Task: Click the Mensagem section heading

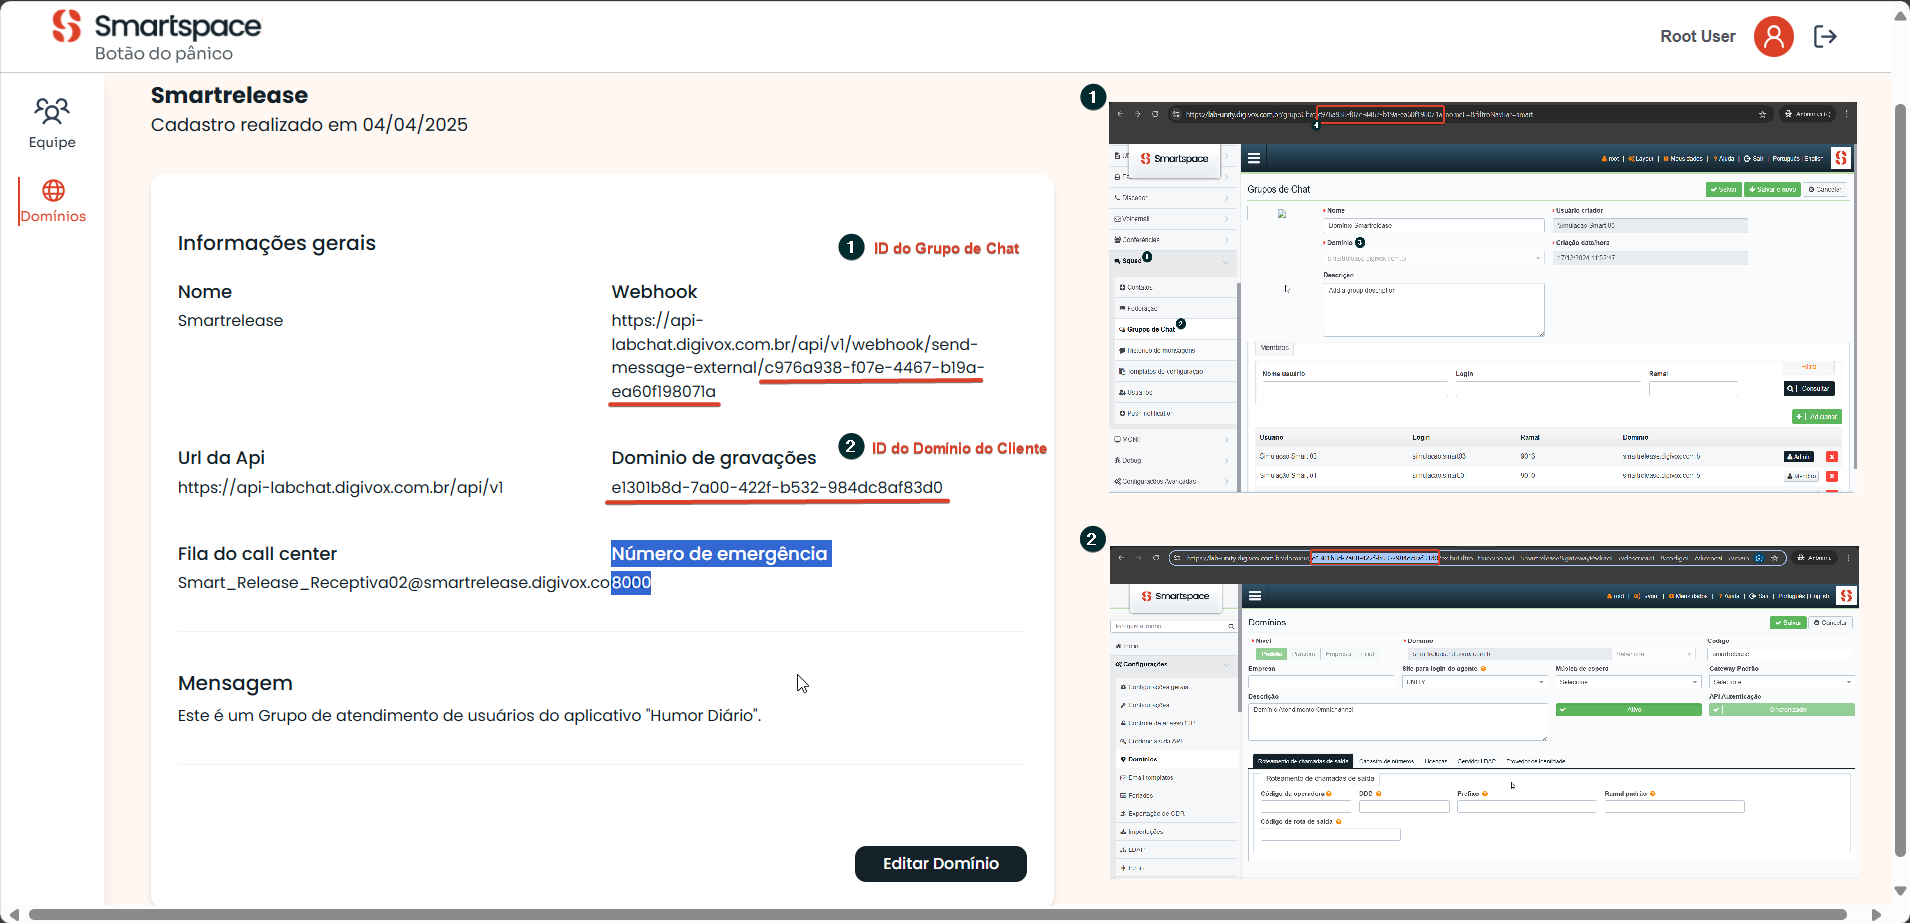Action: [235, 683]
